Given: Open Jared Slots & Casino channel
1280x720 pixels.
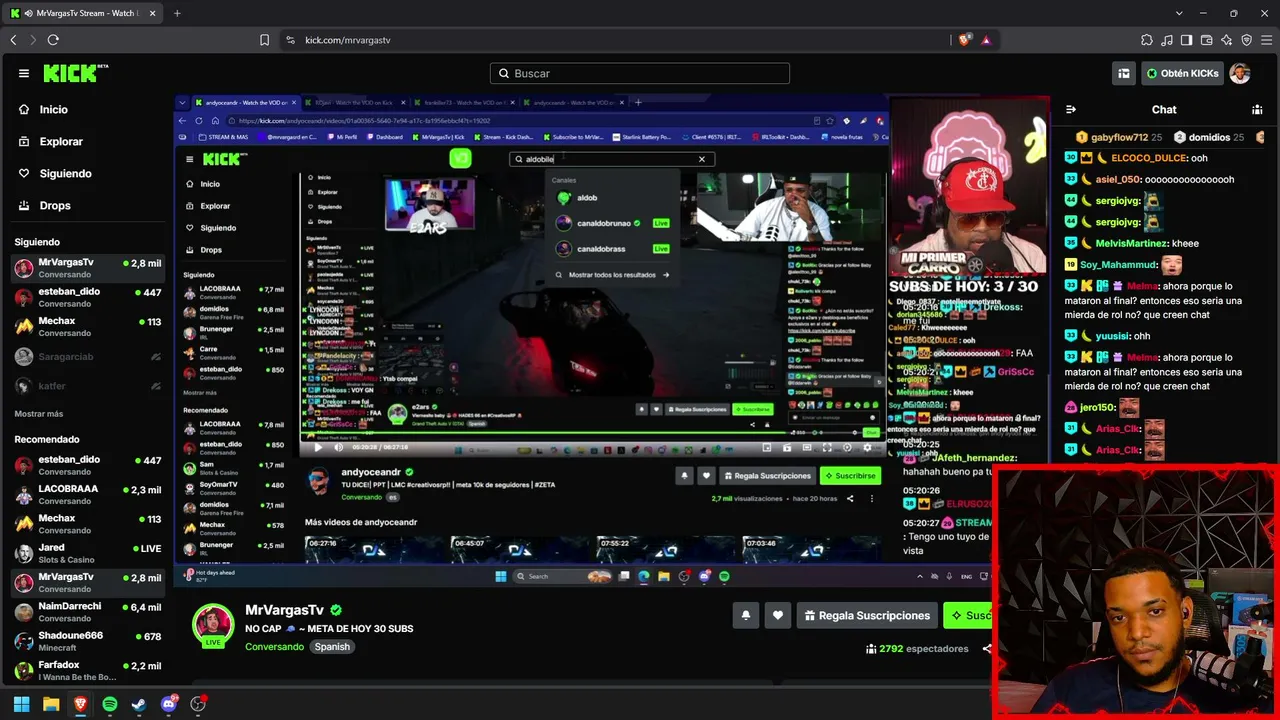Looking at the screenshot, I should point(88,553).
